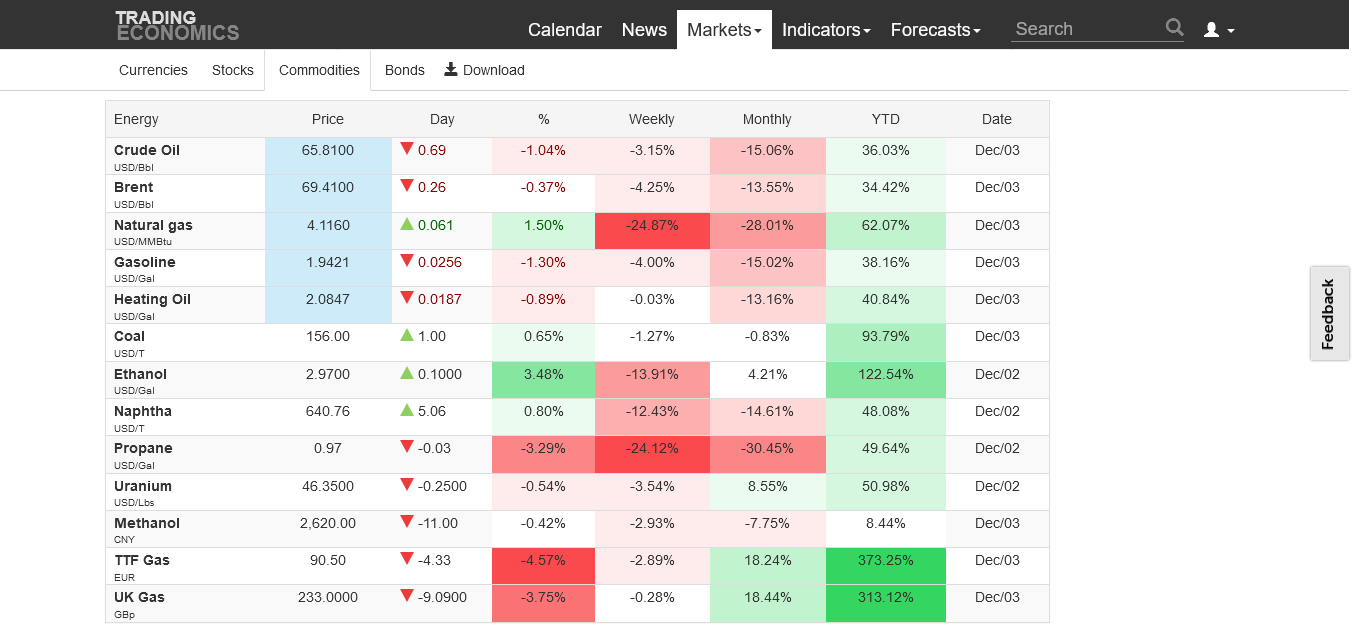Open the Calendar page link
This screenshot has width=1366, height=643.
pos(565,30)
